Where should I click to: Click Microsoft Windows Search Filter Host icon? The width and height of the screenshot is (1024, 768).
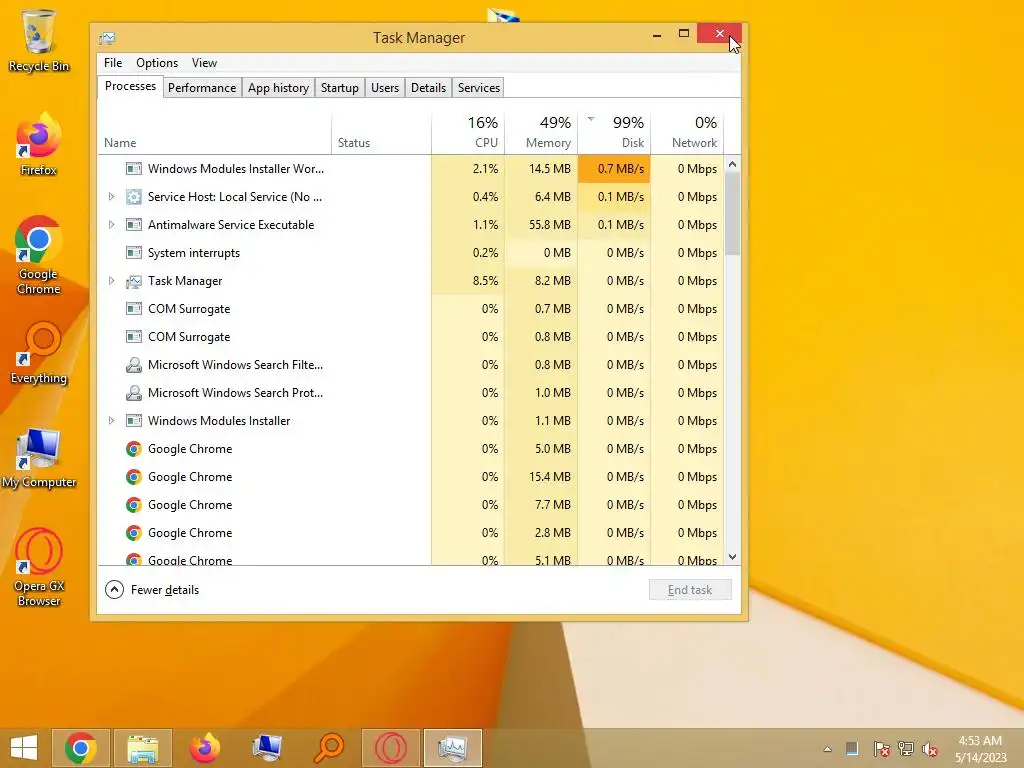pyautogui.click(x=134, y=365)
